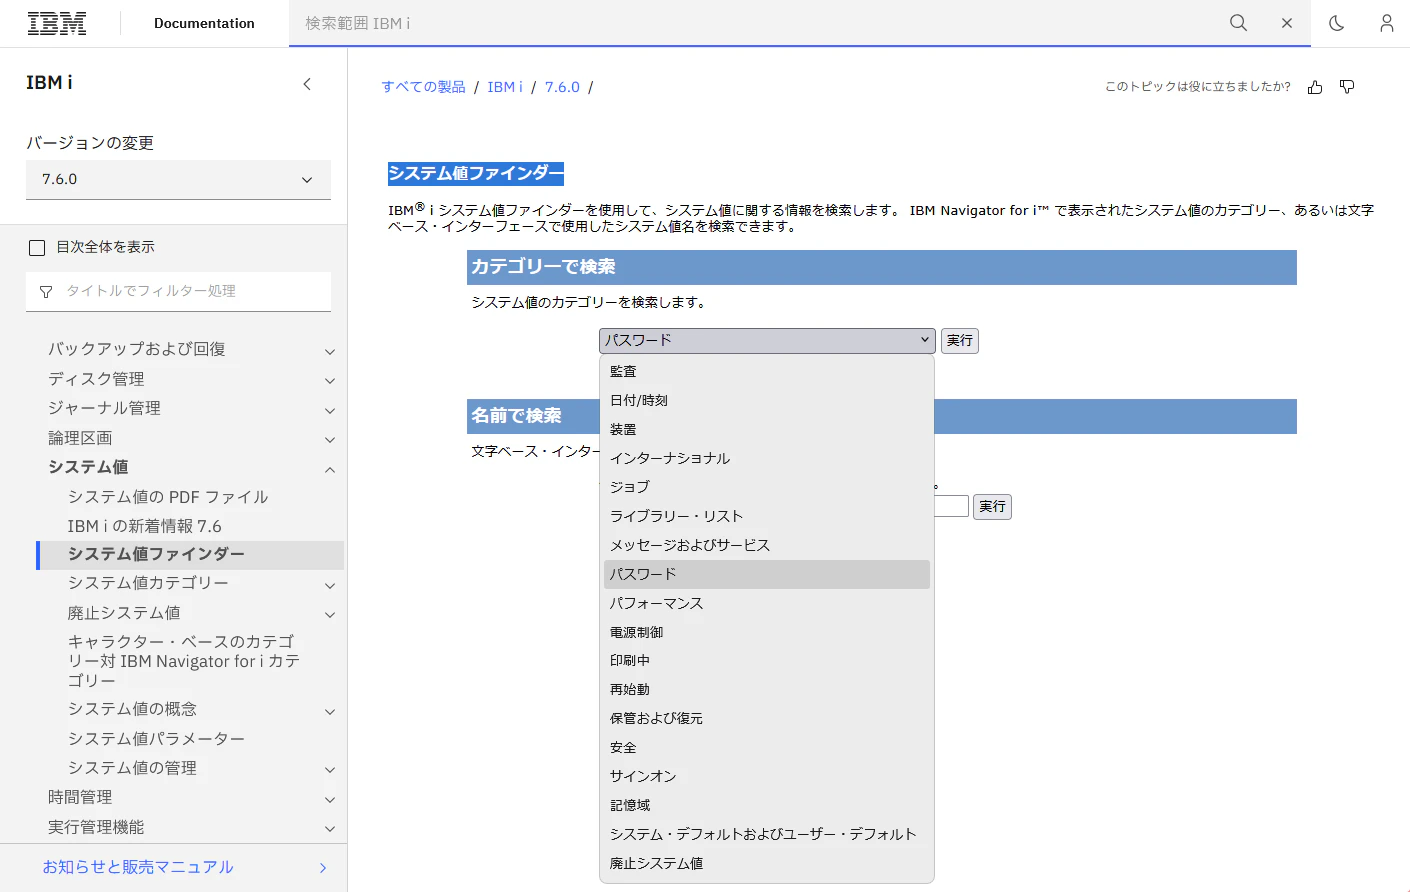This screenshot has height=892, width=1410.
Task: Choose 電源制御 option
Action: [767, 632]
